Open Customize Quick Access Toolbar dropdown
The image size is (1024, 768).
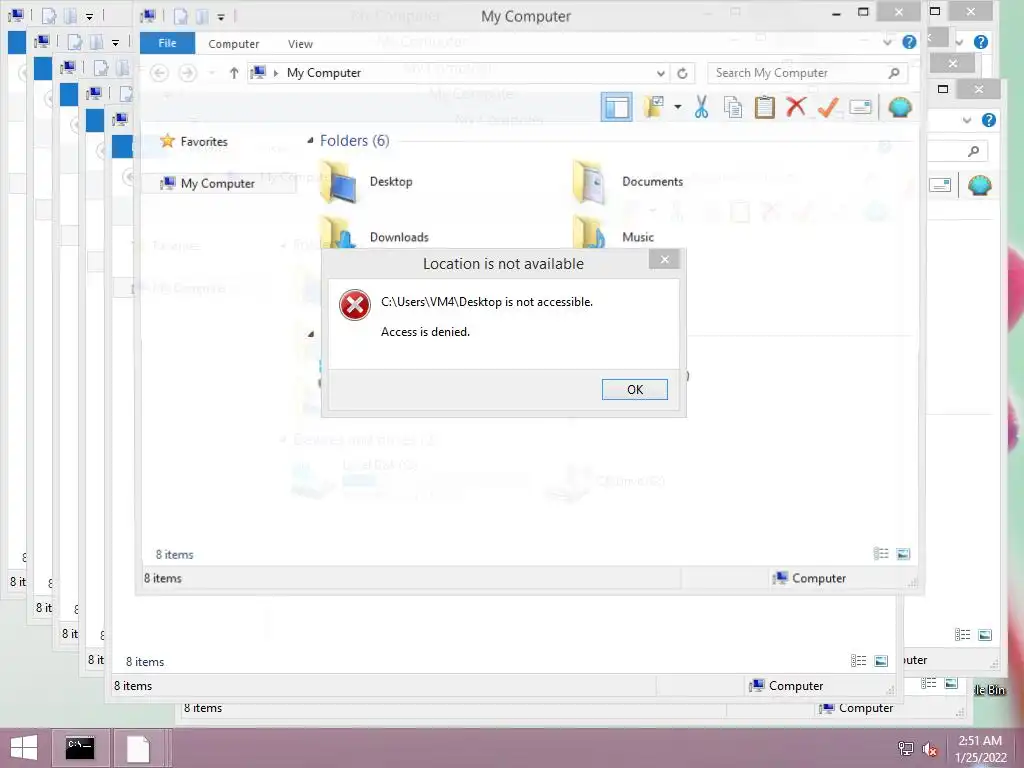221,17
